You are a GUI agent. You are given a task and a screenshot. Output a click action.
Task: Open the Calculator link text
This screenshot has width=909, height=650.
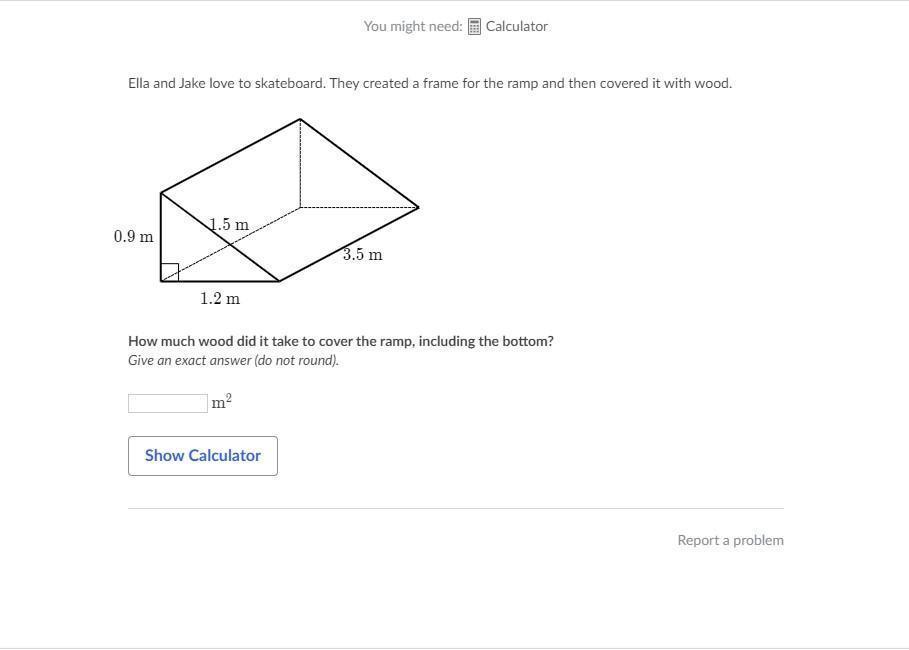tap(516, 27)
